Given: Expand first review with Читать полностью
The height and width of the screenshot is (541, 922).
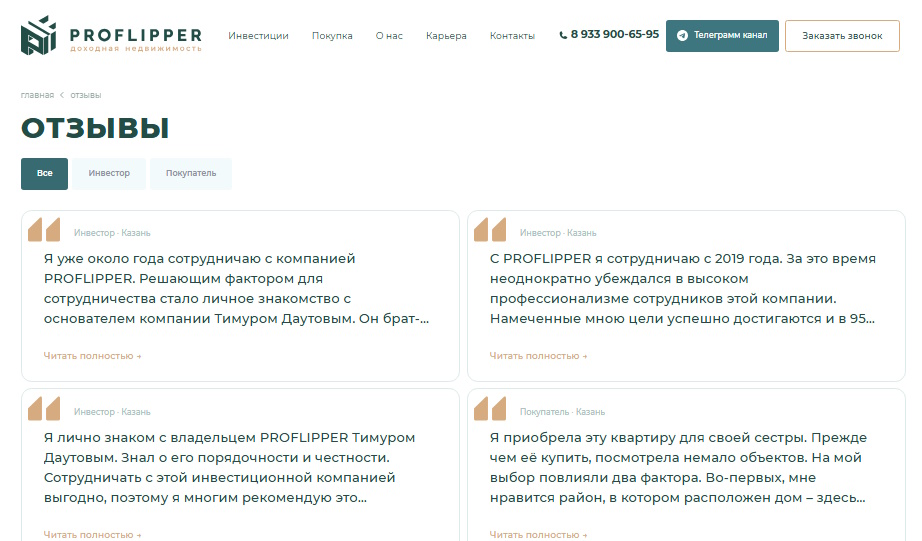Looking at the screenshot, I should [x=92, y=356].
